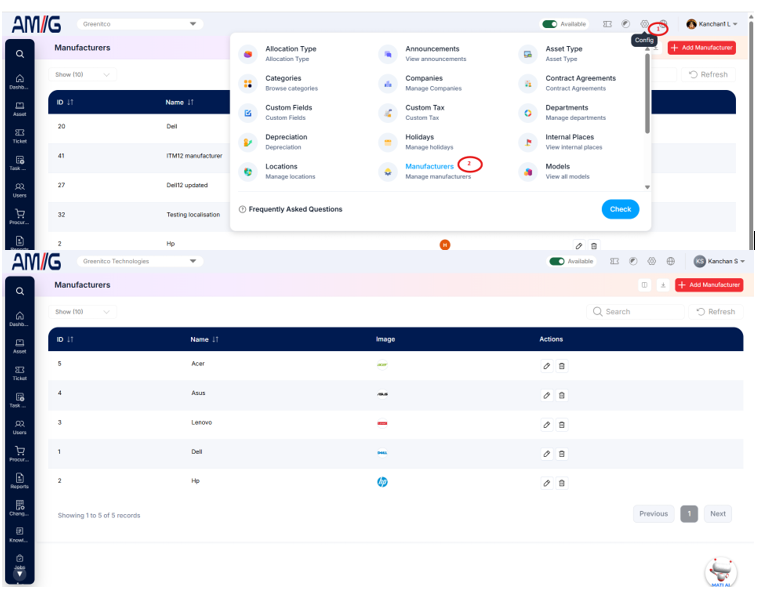This screenshot has width=757, height=590.
Task: Delete the Lenovo manufacturer
Action: [561, 425]
